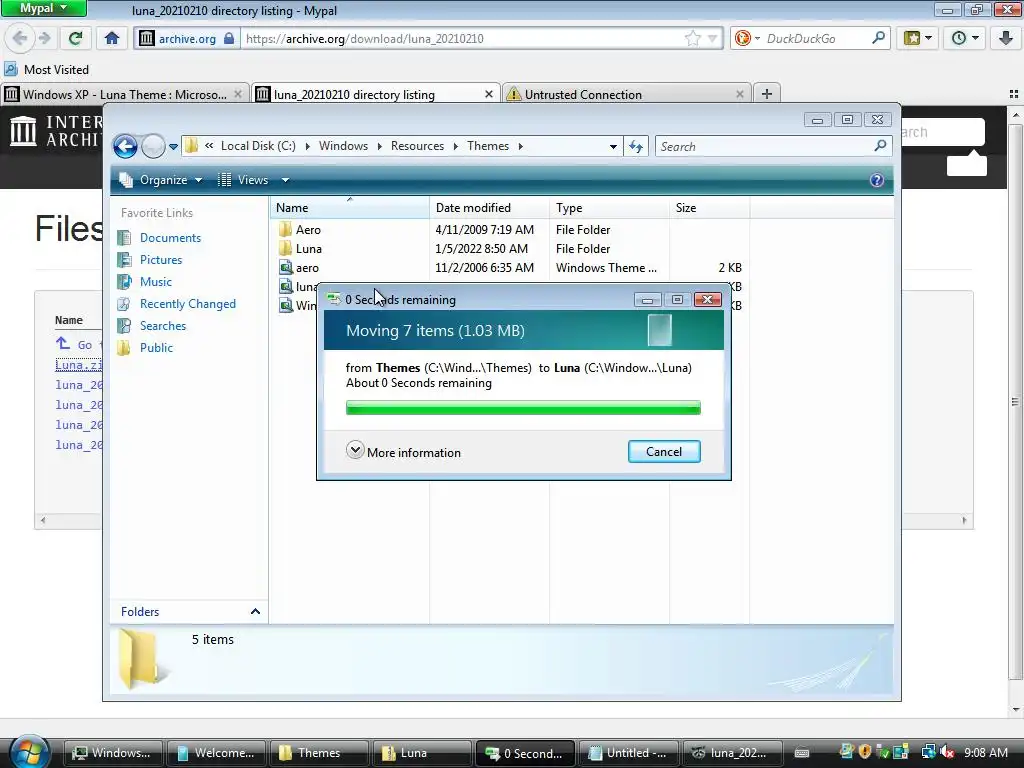The width and height of the screenshot is (1024, 768).
Task: Cancel the file move operation
Action: tap(664, 452)
